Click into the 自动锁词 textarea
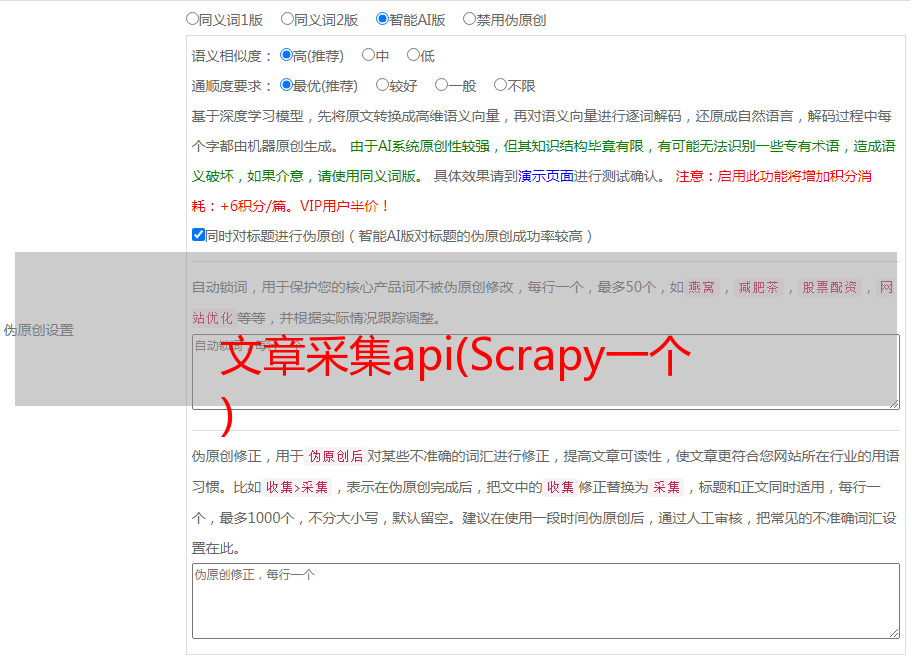Viewport: 911px width, 658px height. [x=546, y=372]
